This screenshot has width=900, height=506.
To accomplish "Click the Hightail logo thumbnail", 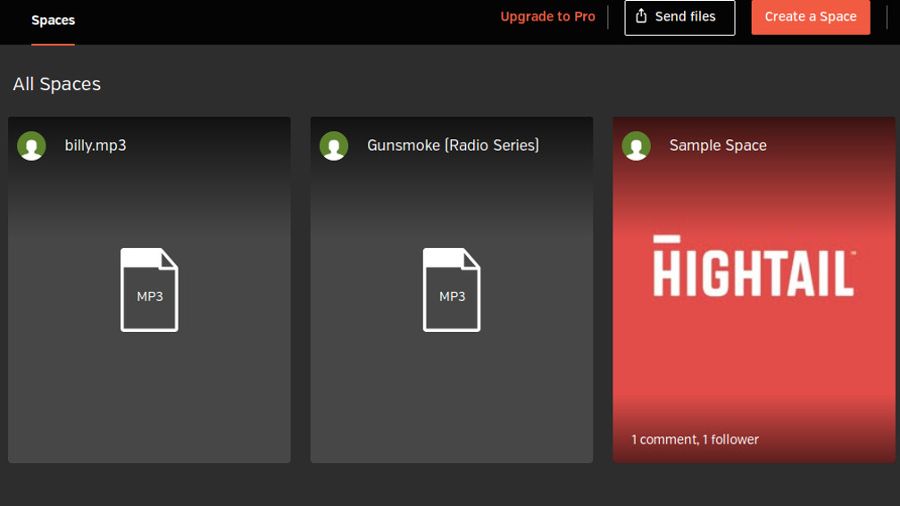I will tap(754, 266).
